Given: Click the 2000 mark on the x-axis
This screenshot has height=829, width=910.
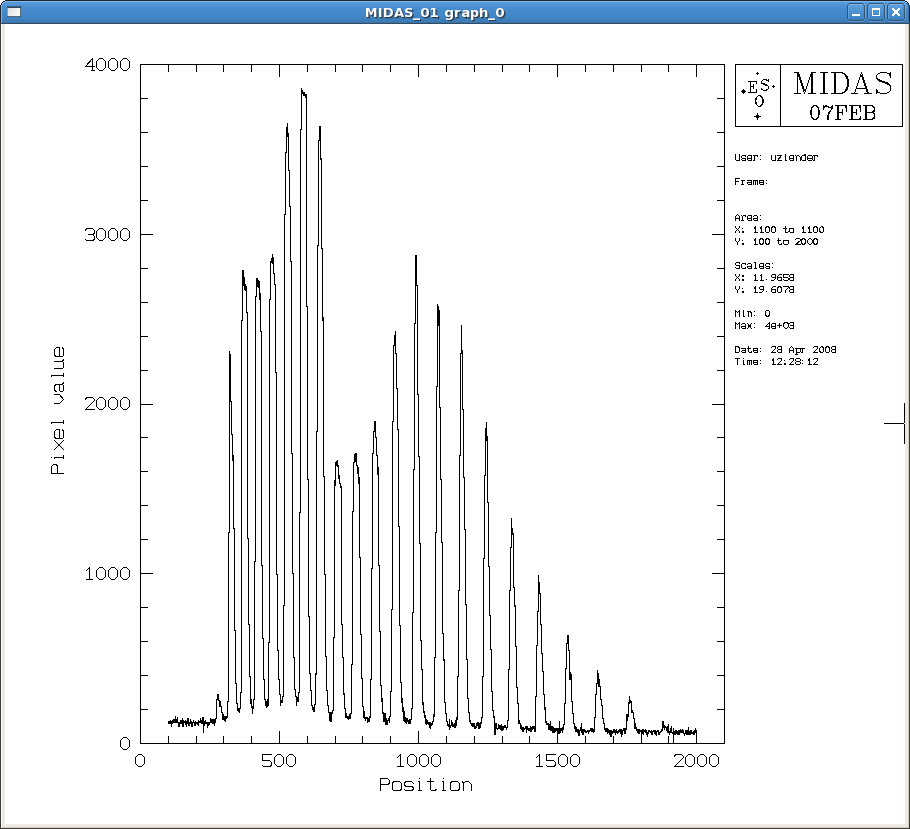Looking at the screenshot, I should 698,760.
